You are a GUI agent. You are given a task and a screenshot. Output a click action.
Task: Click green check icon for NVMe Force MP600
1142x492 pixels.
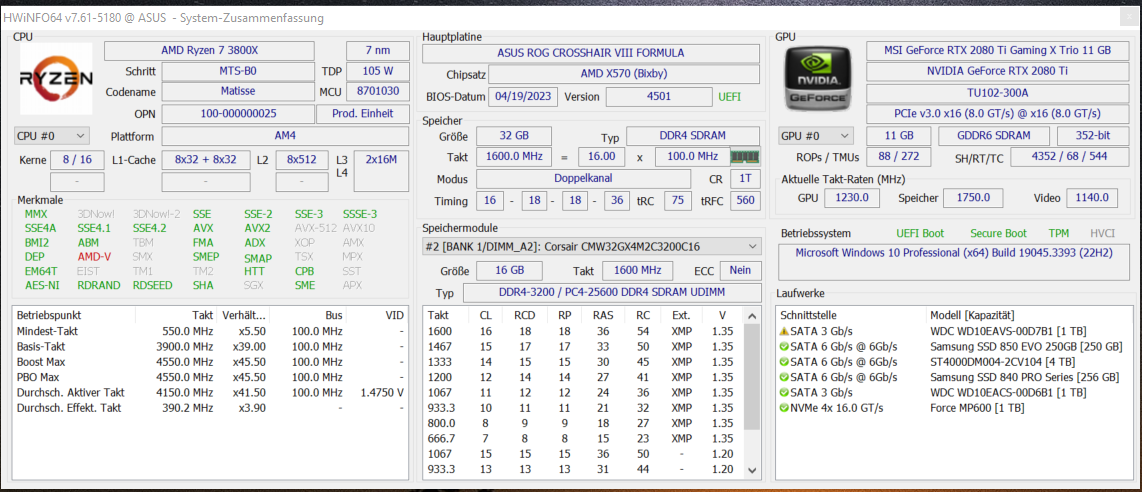click(784, 408)
